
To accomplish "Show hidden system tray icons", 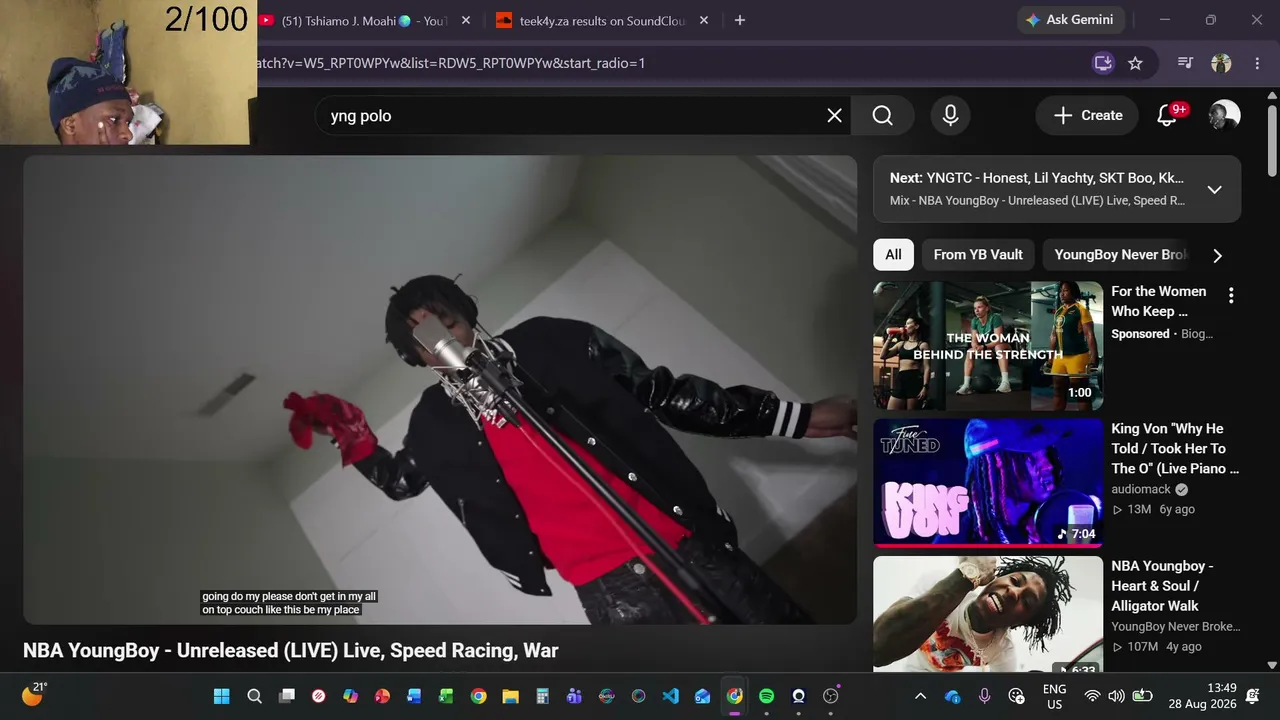I will click(920, 696).
